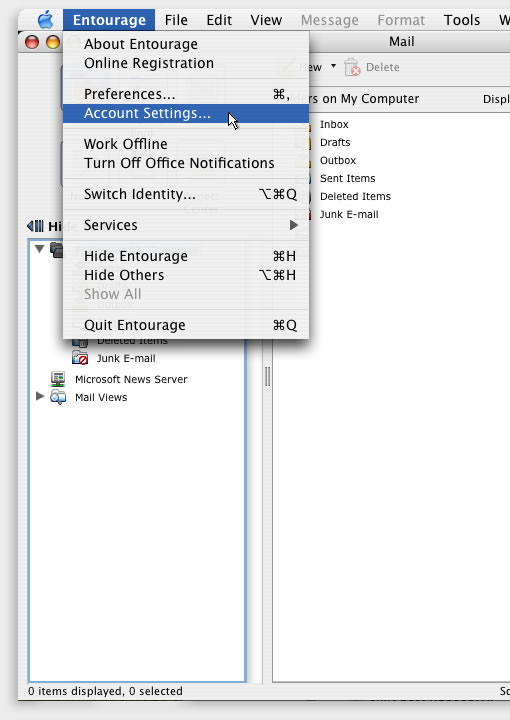510x720 pixels.
Task: Select Mail Views in the sidebar
Action: (x=101, y=397)
